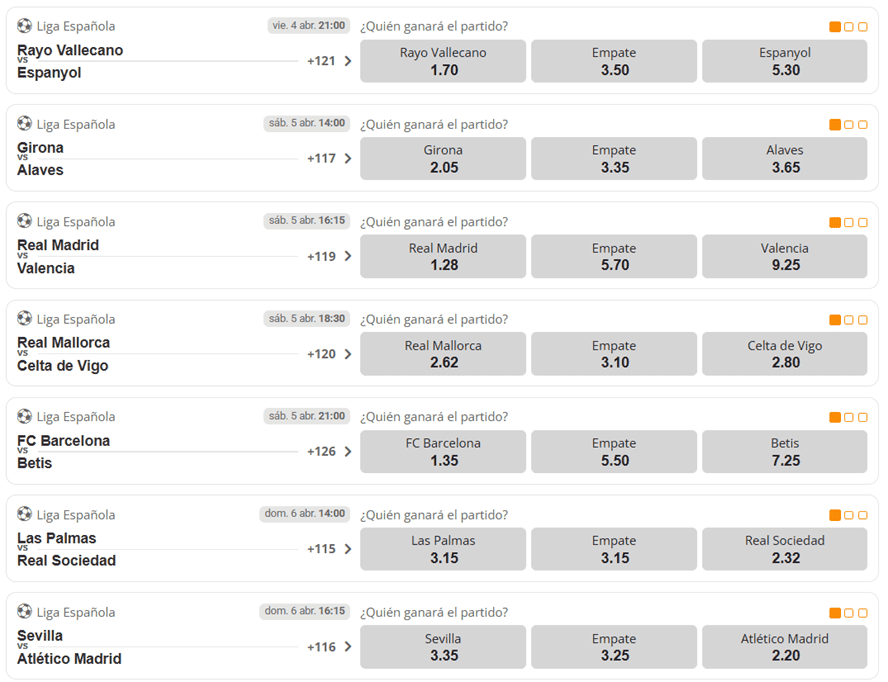Viewport: 888px width, 682px height.
Task: Click soccer ball icon above Girona vs Alaves
Action: point(25,124)
